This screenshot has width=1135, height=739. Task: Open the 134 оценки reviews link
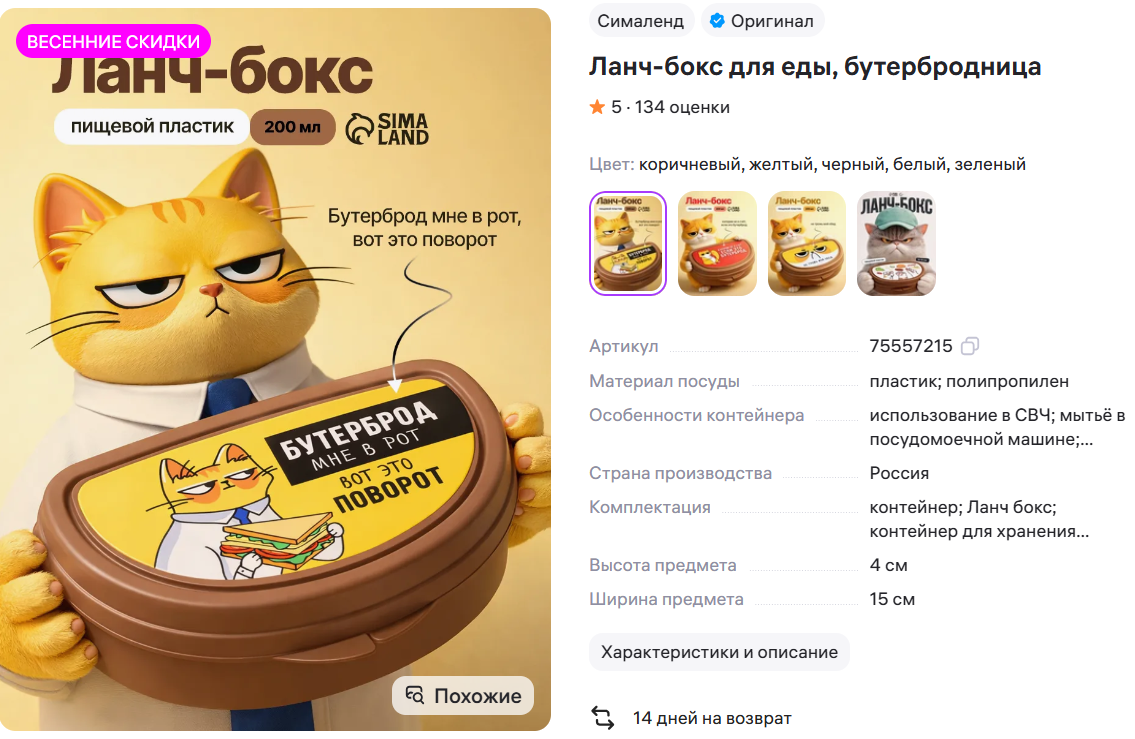pos(682,107)
